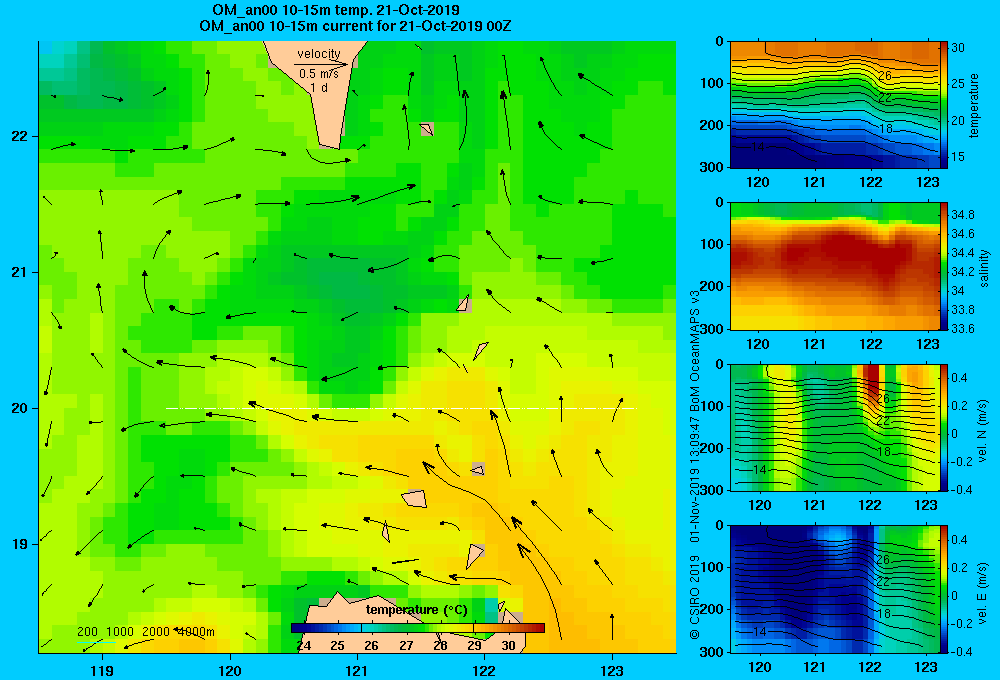
Task: Click latitude label 19 on main map axis
Action: [x=19, y=544]
